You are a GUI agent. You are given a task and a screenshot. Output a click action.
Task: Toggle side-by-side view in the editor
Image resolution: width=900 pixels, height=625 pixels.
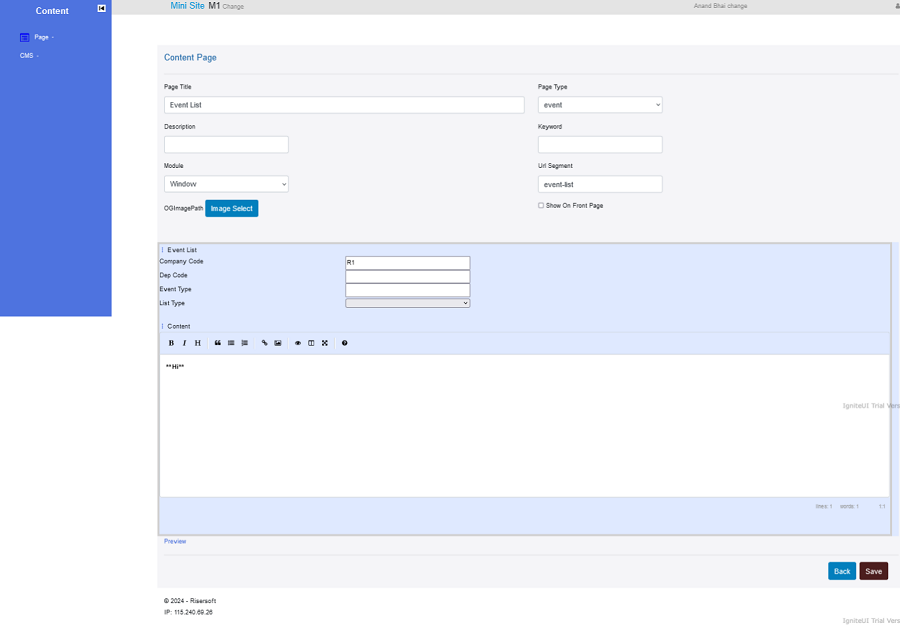(311, 343)
